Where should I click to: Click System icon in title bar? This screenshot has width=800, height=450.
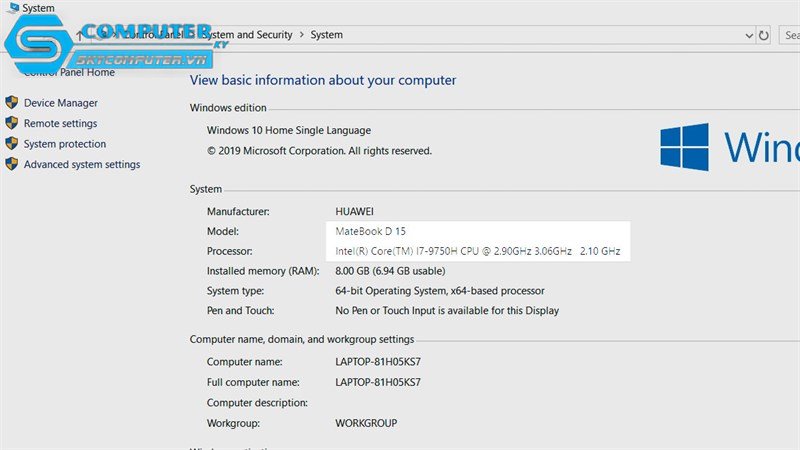click(13, 7)
